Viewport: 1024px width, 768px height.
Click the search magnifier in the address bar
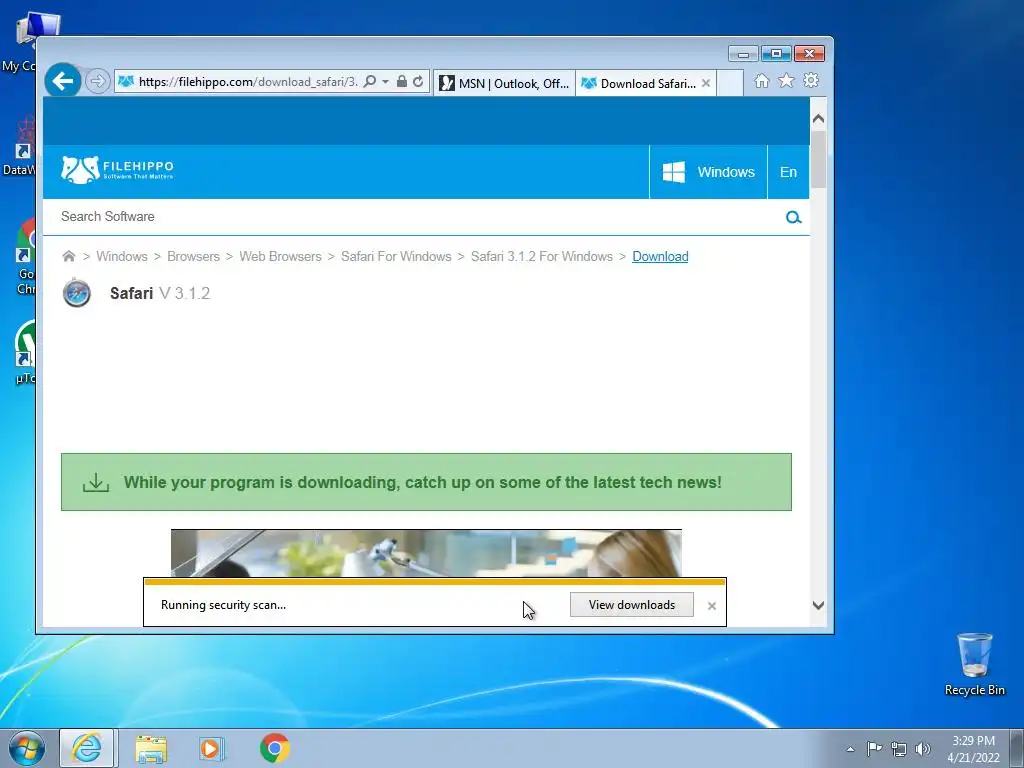click(x=370, y=82)
